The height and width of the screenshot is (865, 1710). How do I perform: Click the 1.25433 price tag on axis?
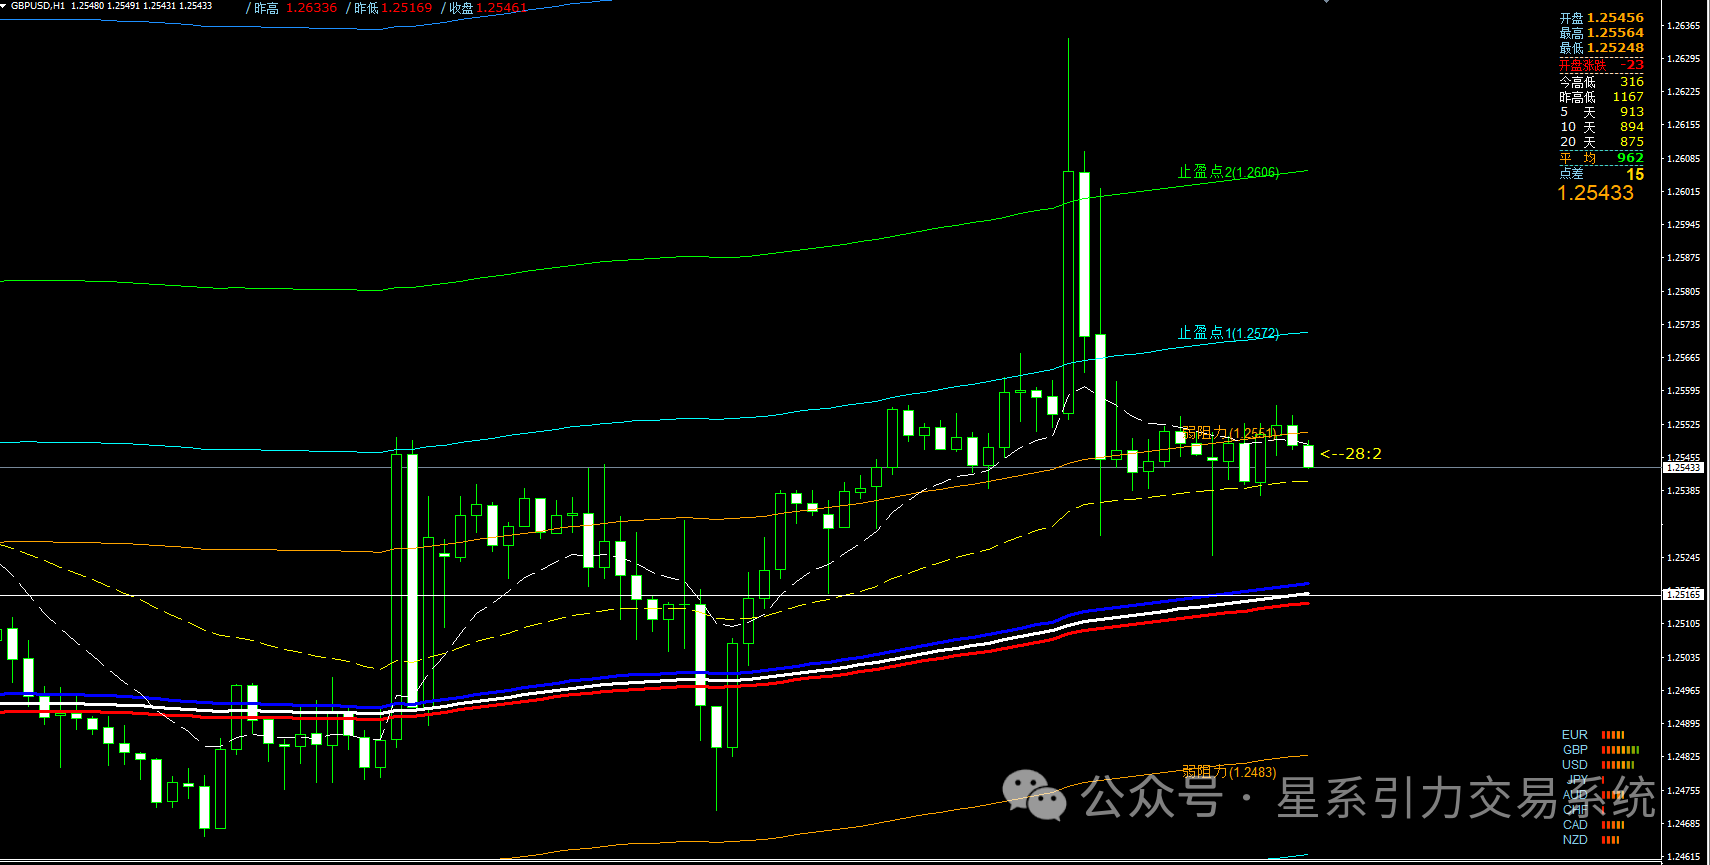(1683, 468)
